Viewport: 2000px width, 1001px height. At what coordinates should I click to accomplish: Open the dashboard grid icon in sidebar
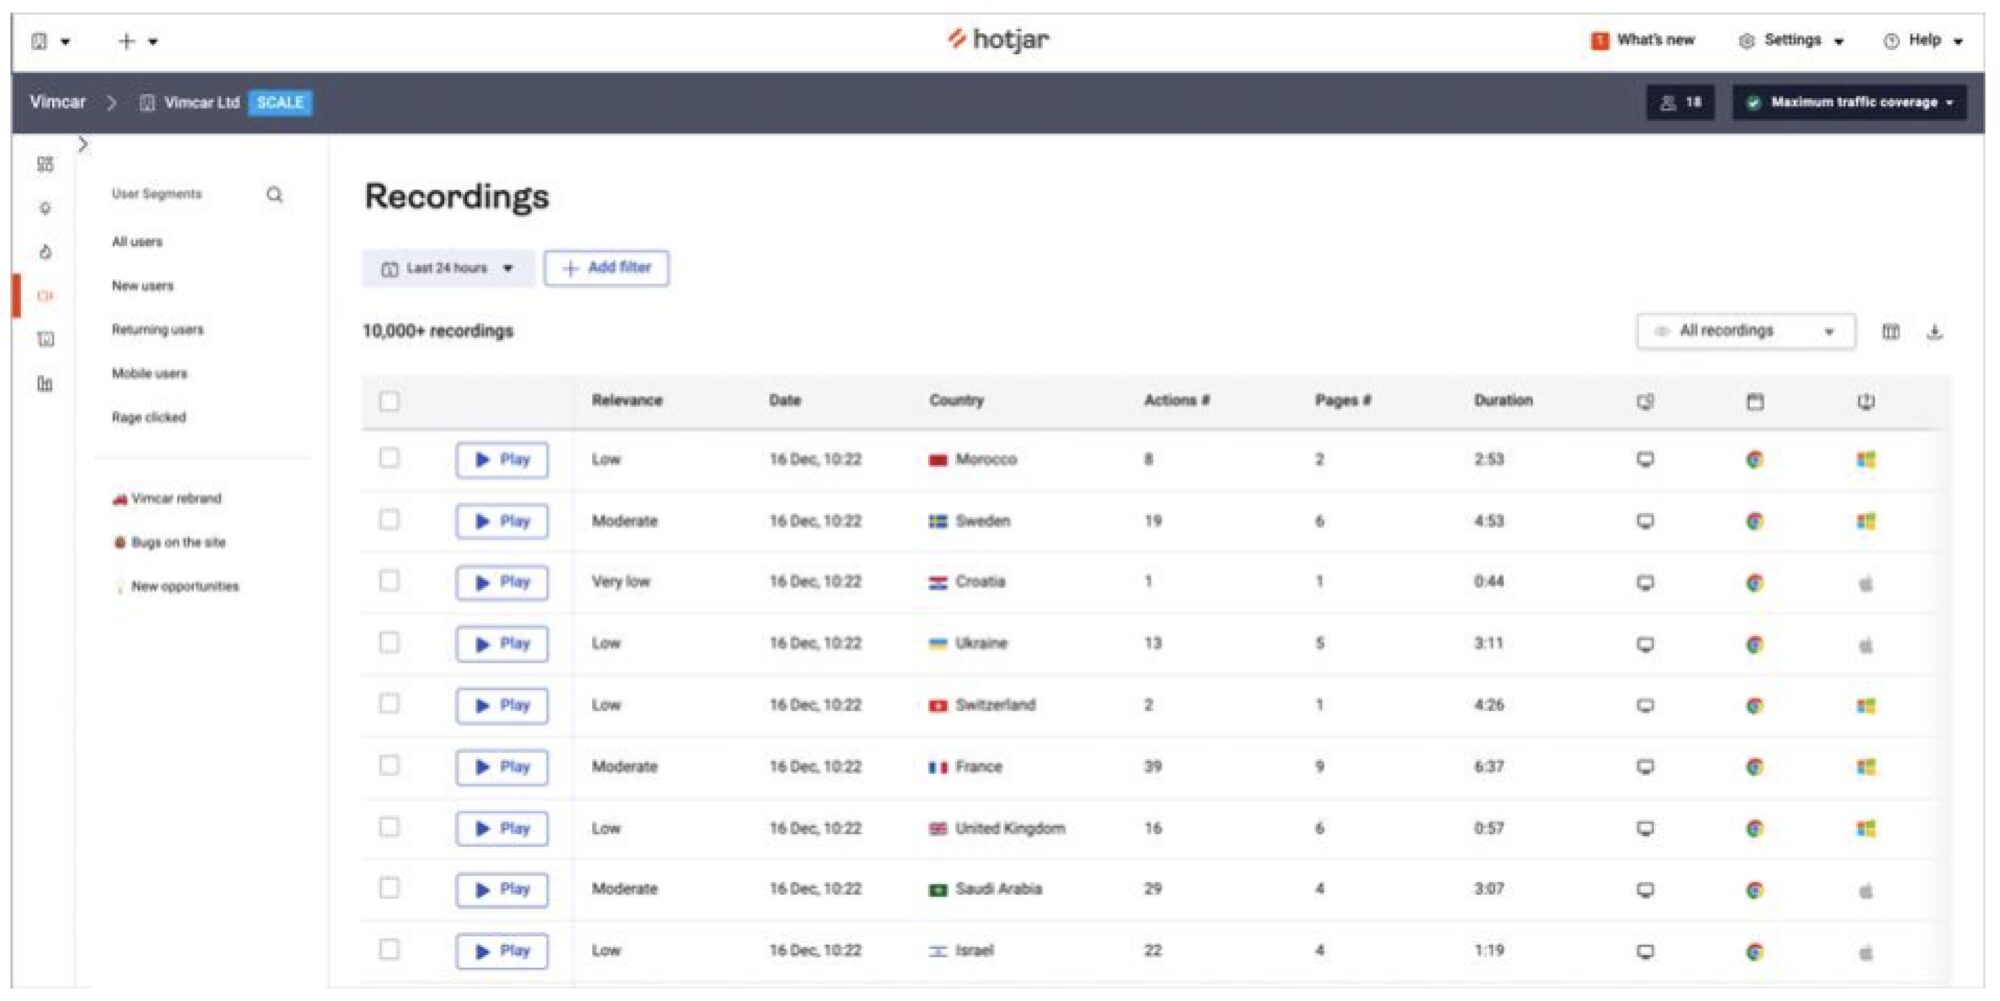click(x=45, y=165)
